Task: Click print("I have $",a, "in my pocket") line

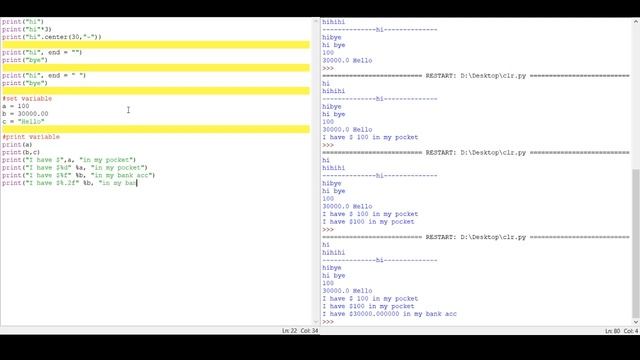Action: click(x=69, y=160)
